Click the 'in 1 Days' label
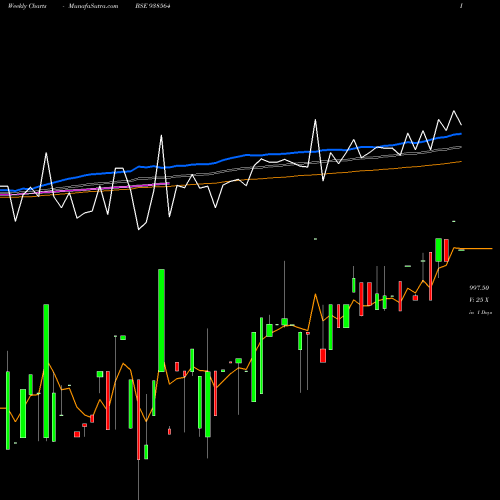This screenshot has width=500, height=500. point(480,313)
